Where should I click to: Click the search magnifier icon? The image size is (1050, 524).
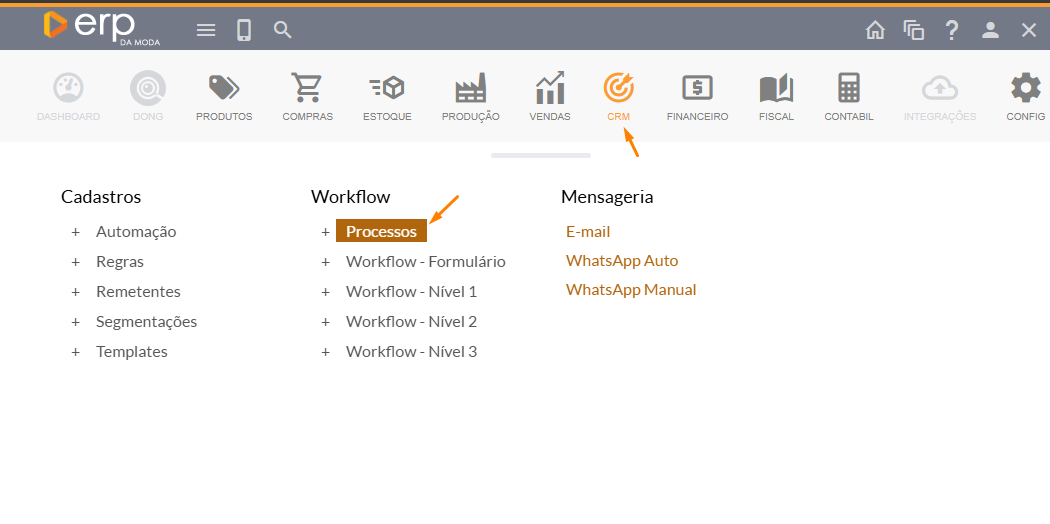(283, 30)
